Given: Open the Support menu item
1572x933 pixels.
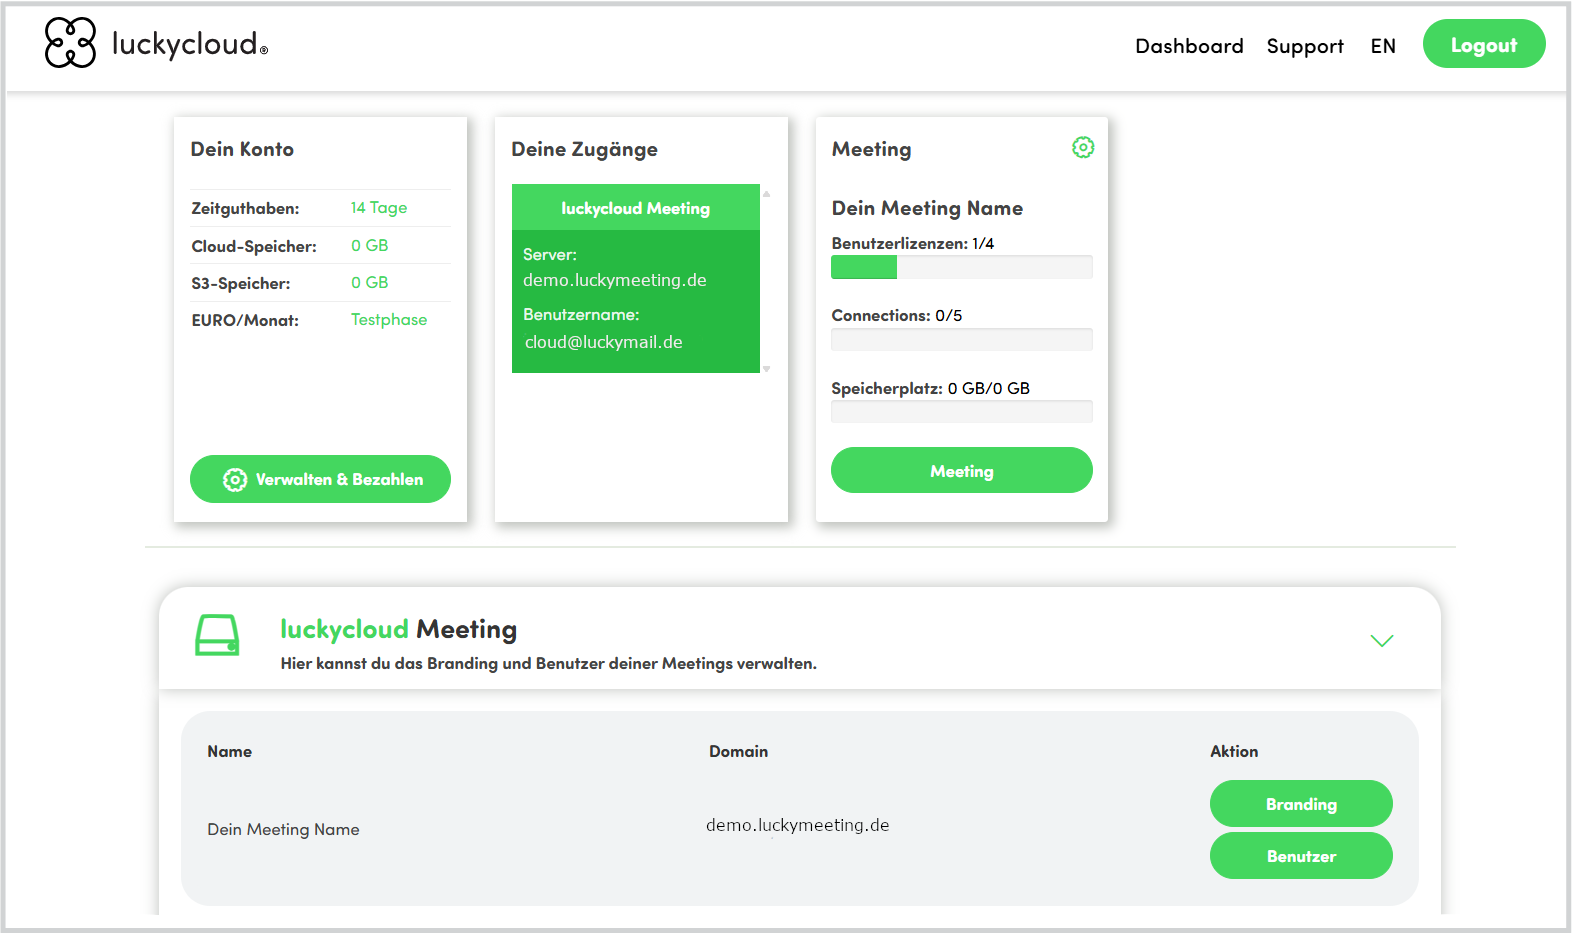Looking at the screenshot, I should pos(1305,46).
